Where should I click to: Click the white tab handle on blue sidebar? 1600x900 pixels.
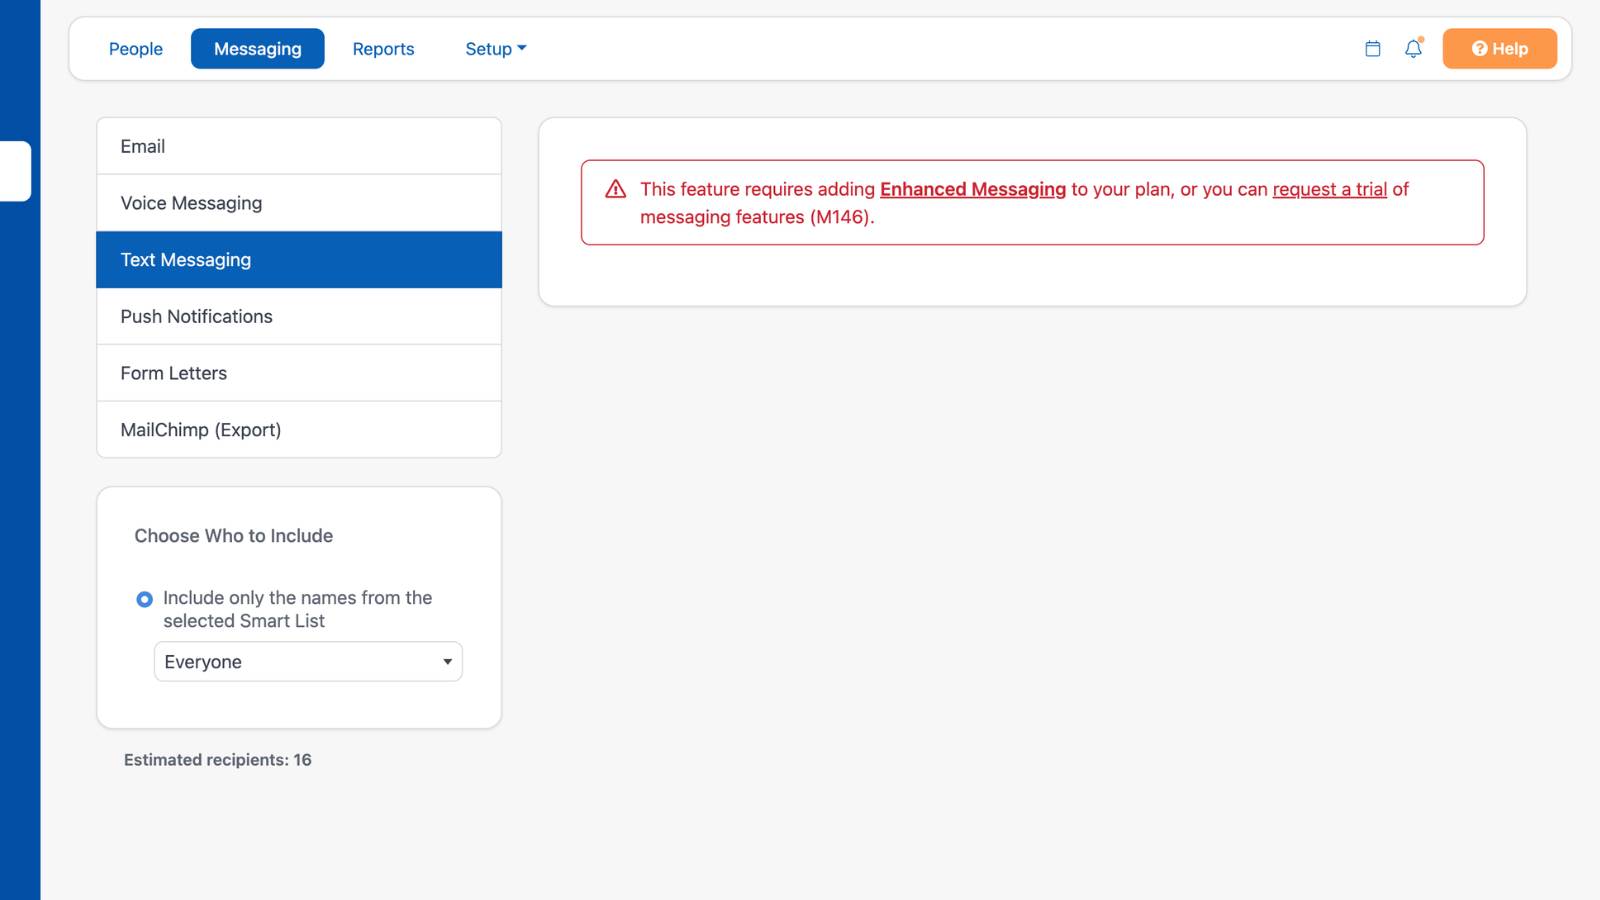15,171
